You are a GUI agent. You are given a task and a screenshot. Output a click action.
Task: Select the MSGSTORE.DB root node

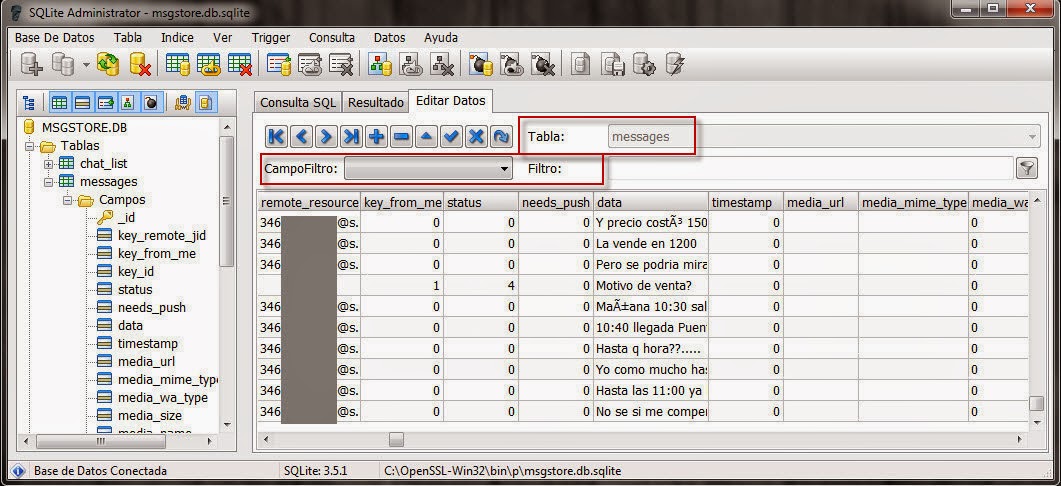84,127
